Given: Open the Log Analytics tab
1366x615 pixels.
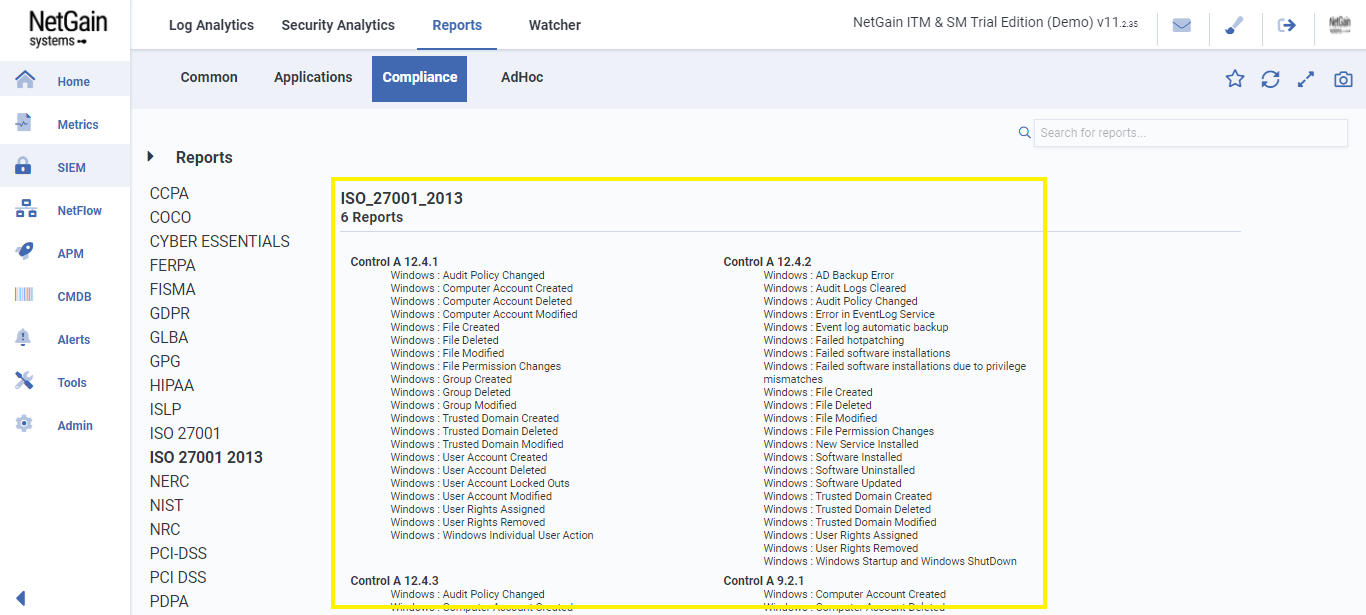Looking at the screenshot, I should point(211,25).
